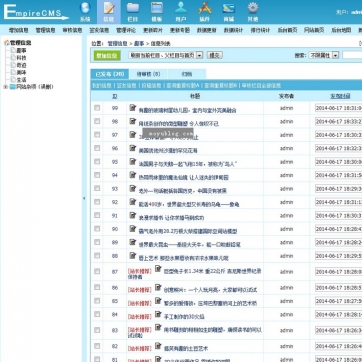
Task: Open the 查询重复标题A link
Action: 183,86
